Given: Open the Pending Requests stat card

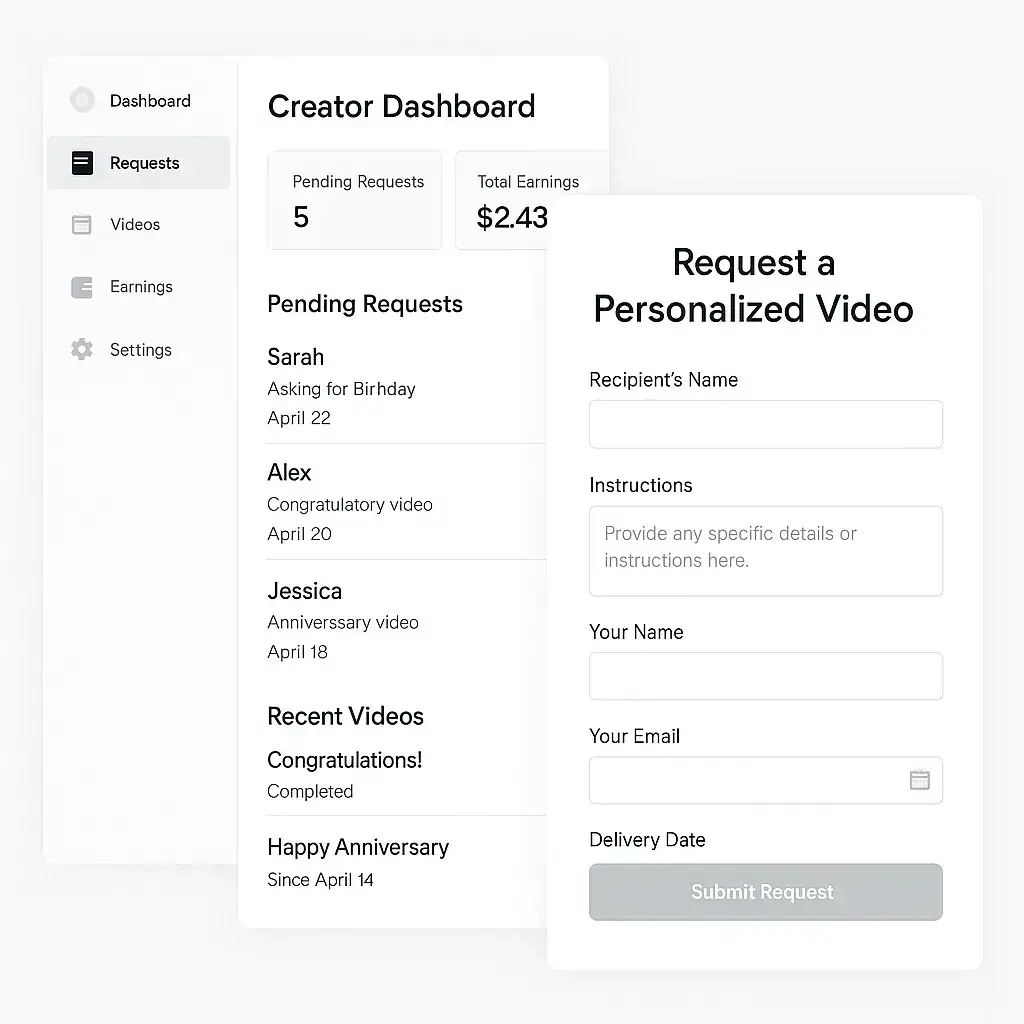Looking at the screenshot, I should point(355,200).
